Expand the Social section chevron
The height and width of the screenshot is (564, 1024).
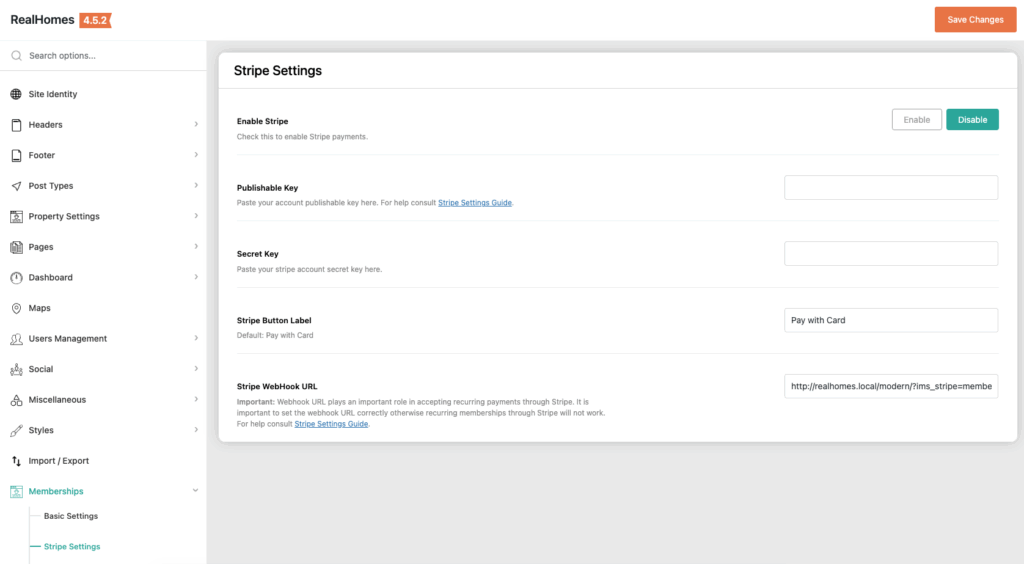click(196, 369)
